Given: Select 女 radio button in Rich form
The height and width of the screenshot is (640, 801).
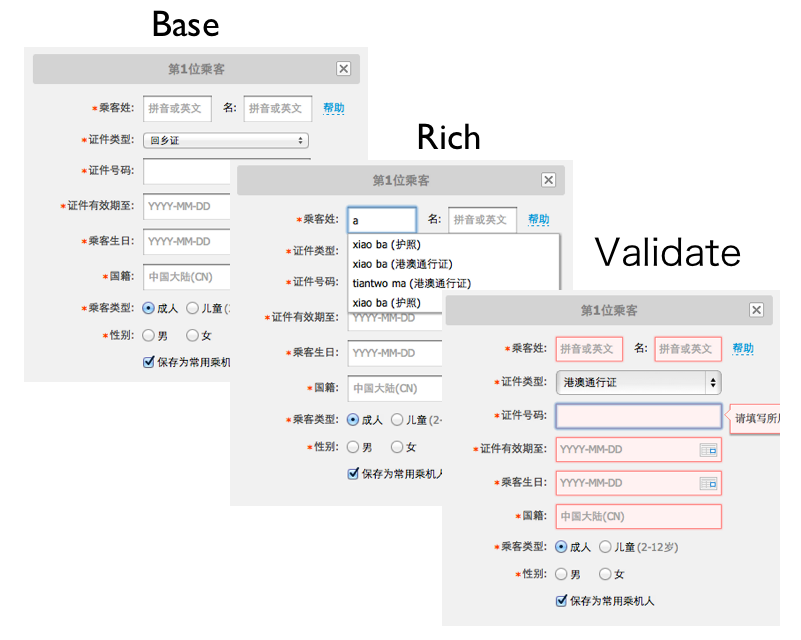Looking at the screenshot, I should tap(397, 447).
